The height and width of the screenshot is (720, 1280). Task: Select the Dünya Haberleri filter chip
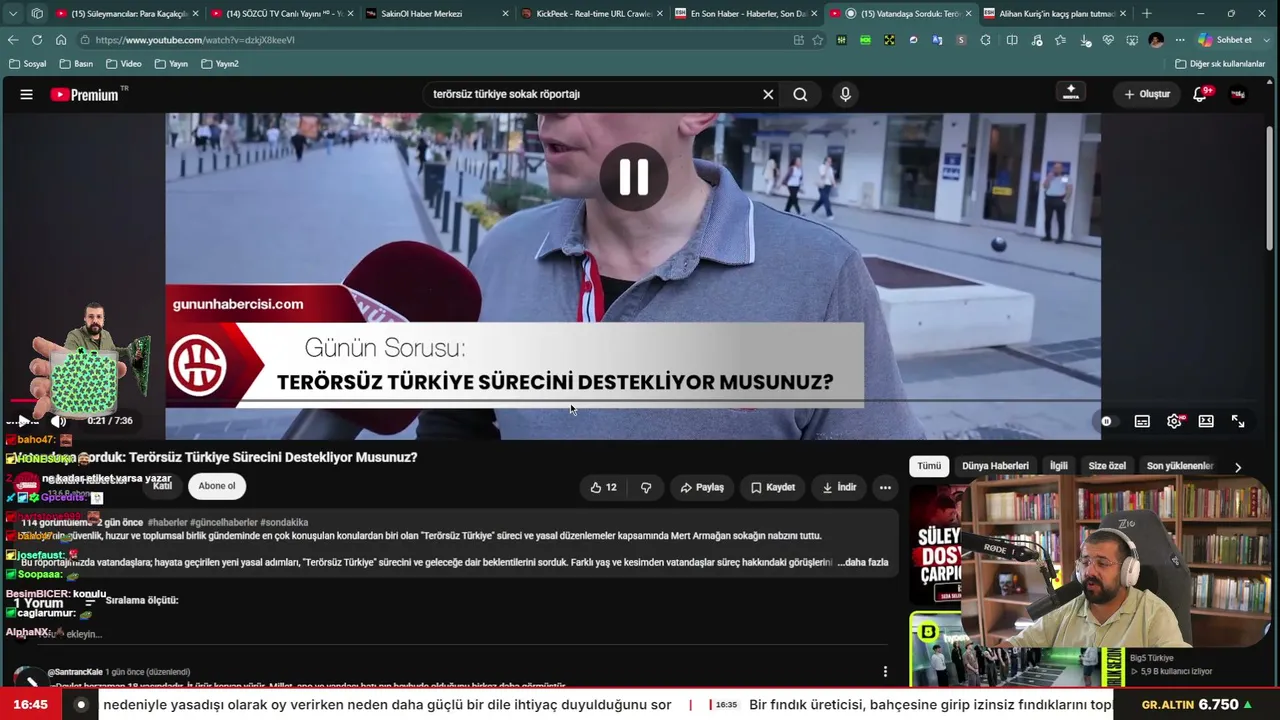click(x=995, y=466)
